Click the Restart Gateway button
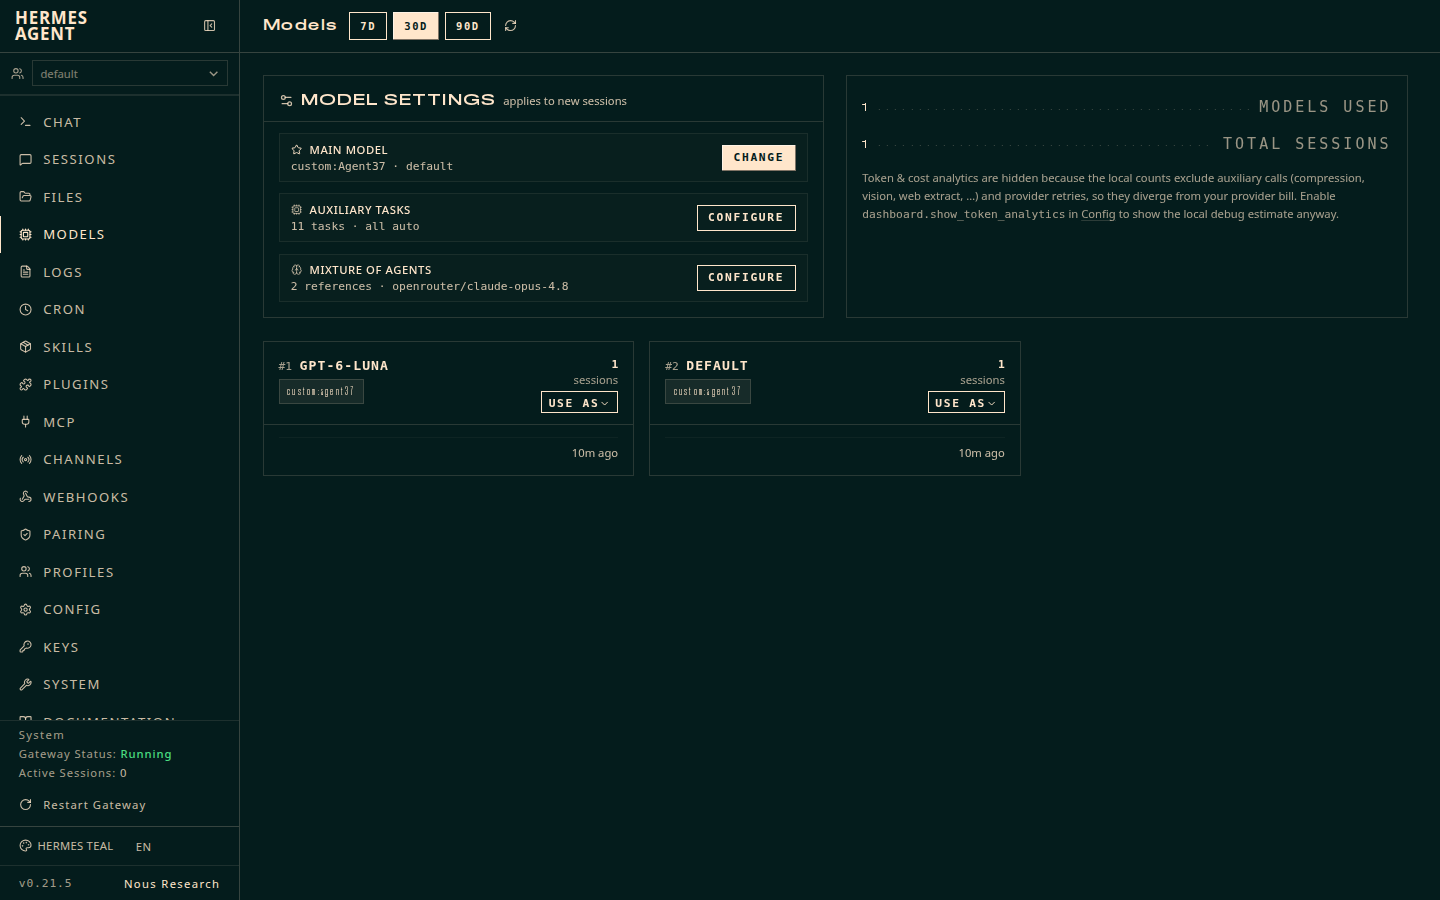The image size is (1440, 900). 83,805
